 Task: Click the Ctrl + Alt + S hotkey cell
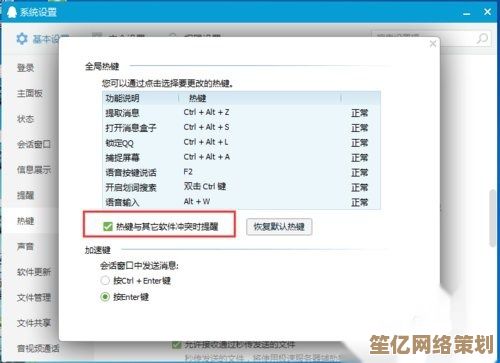(x=206, y=127)
